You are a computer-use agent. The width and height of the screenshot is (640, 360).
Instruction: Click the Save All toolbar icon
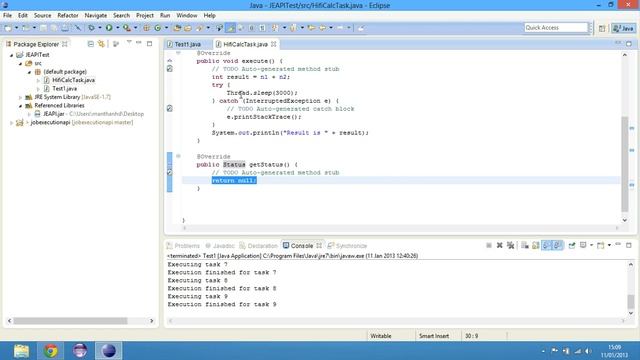(x=54, y=28)
